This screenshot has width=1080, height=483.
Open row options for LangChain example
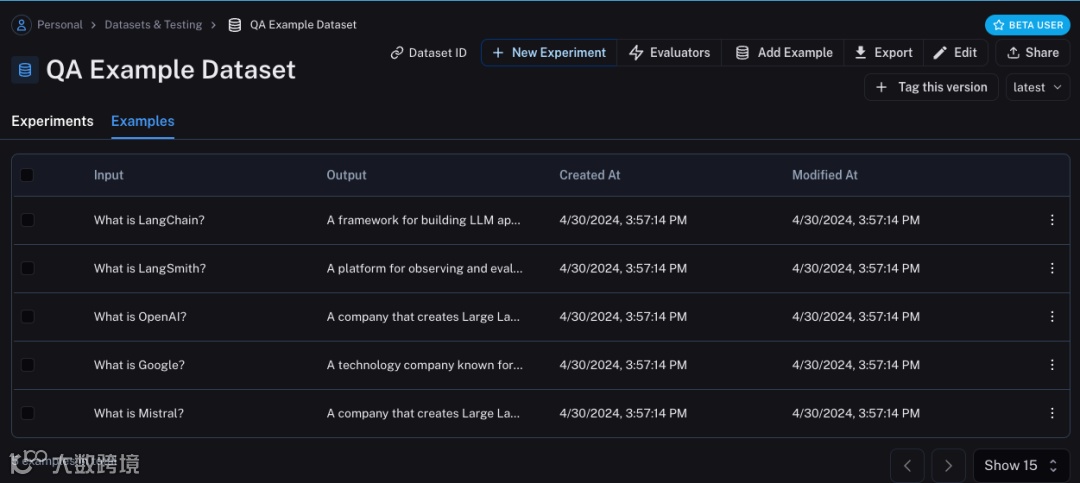point(1052,220)
